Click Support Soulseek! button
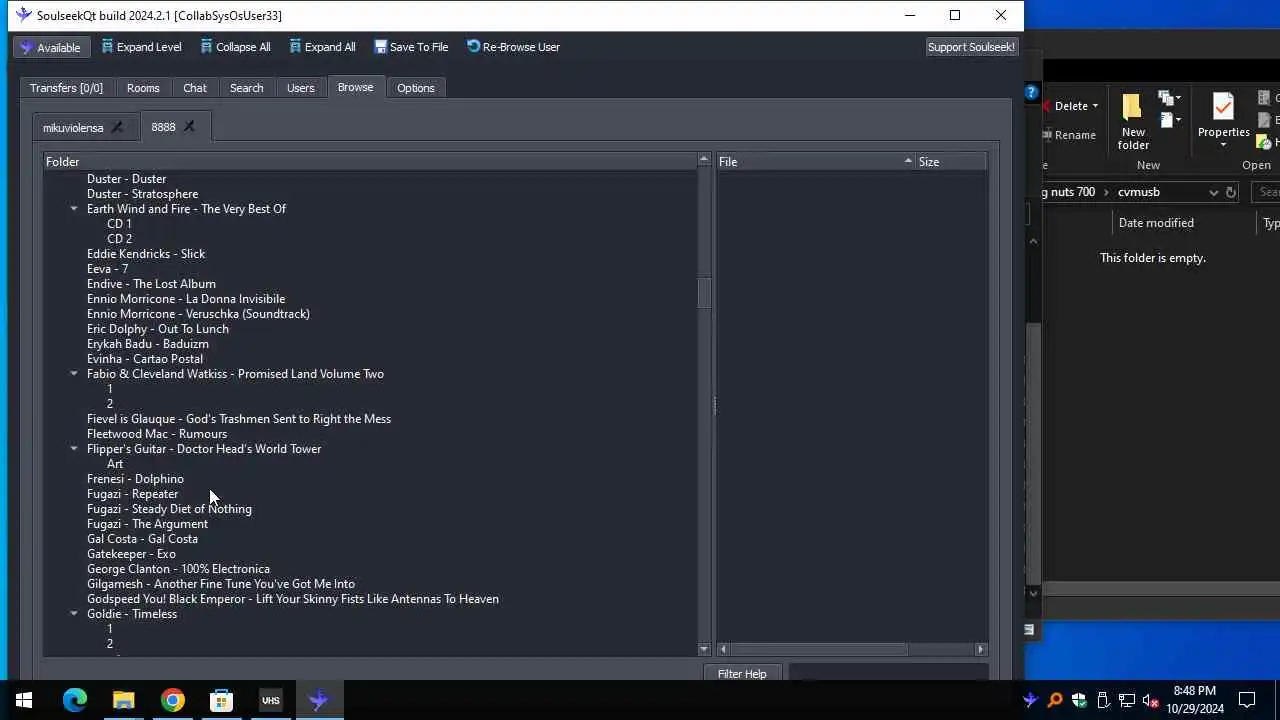Image resolution: width=1280 pixels, height=720 pixels. [x=971, y=47]
